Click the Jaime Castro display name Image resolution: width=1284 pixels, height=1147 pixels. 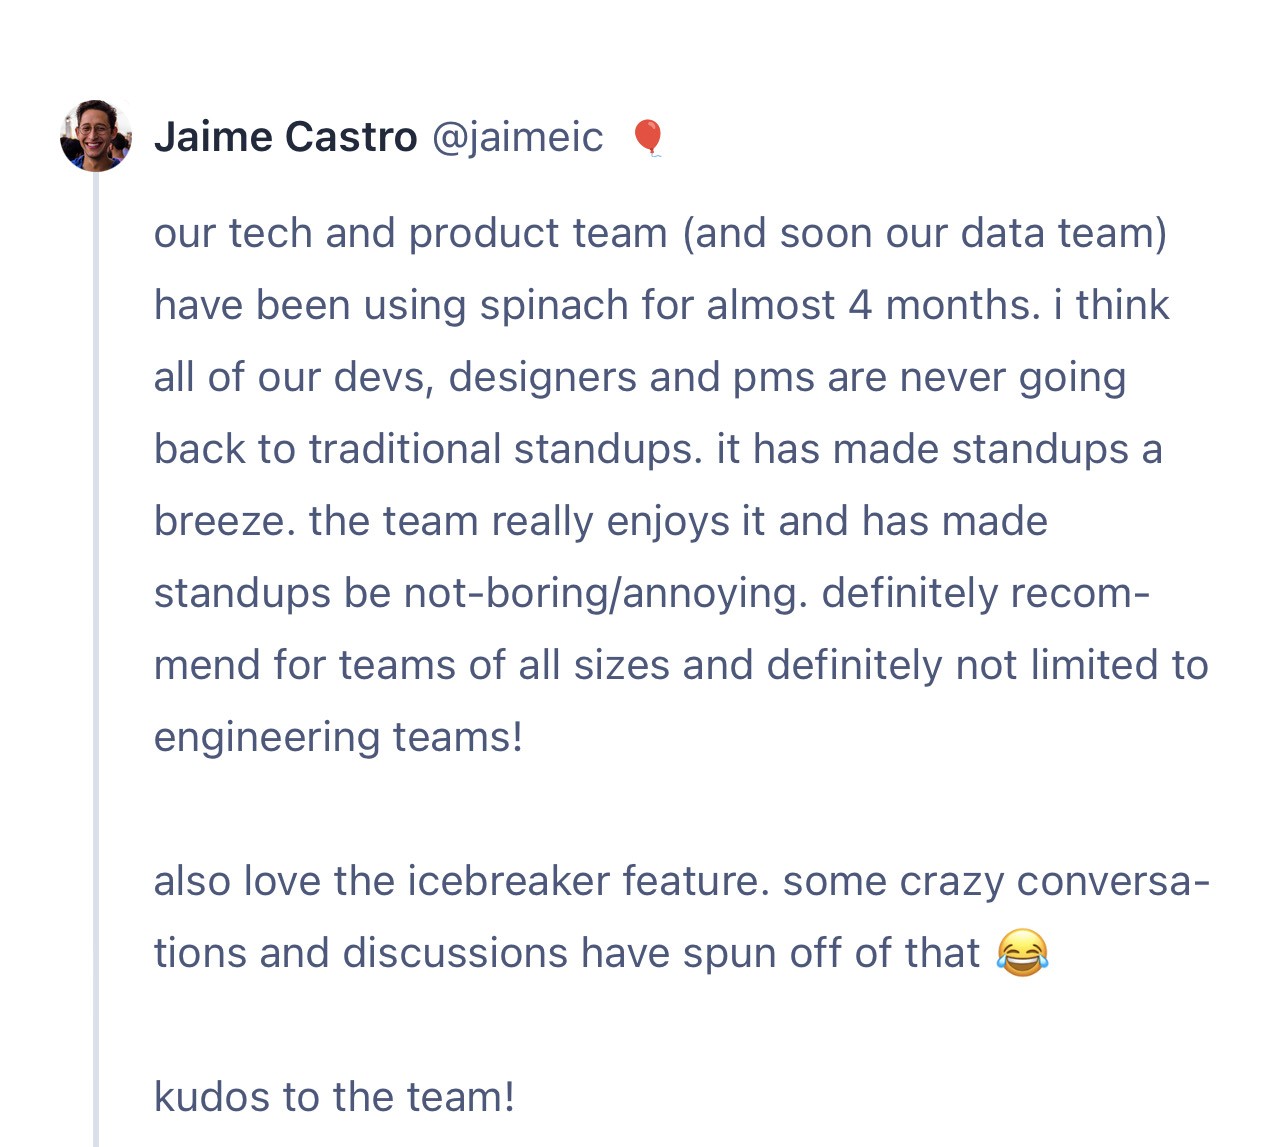pyautogui.click(x=285, y=137)
